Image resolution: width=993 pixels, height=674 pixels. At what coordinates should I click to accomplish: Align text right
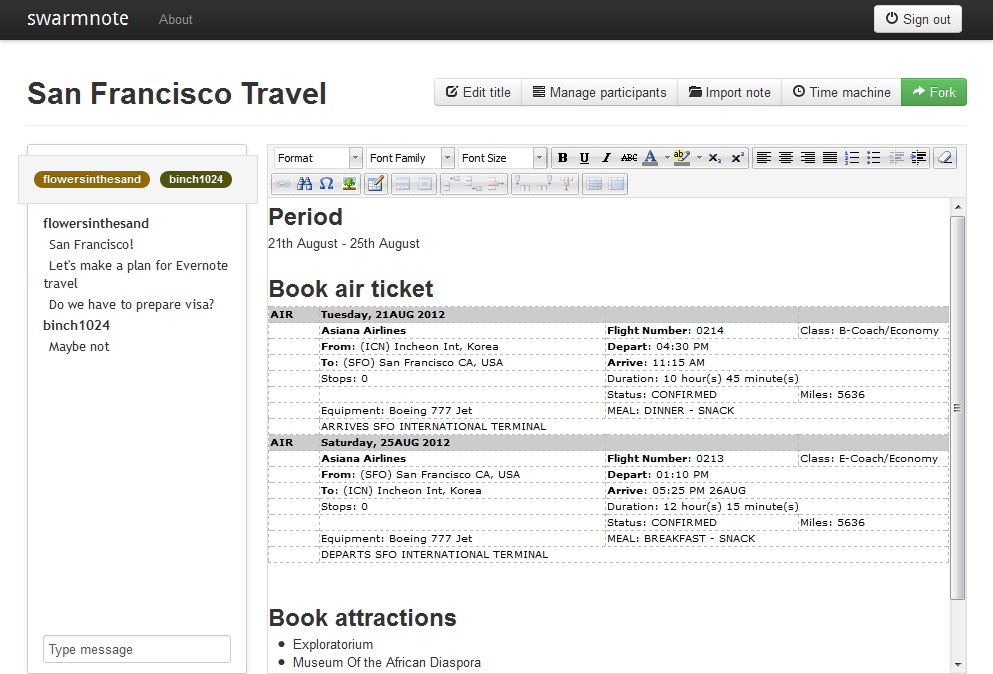pos(807,158)
